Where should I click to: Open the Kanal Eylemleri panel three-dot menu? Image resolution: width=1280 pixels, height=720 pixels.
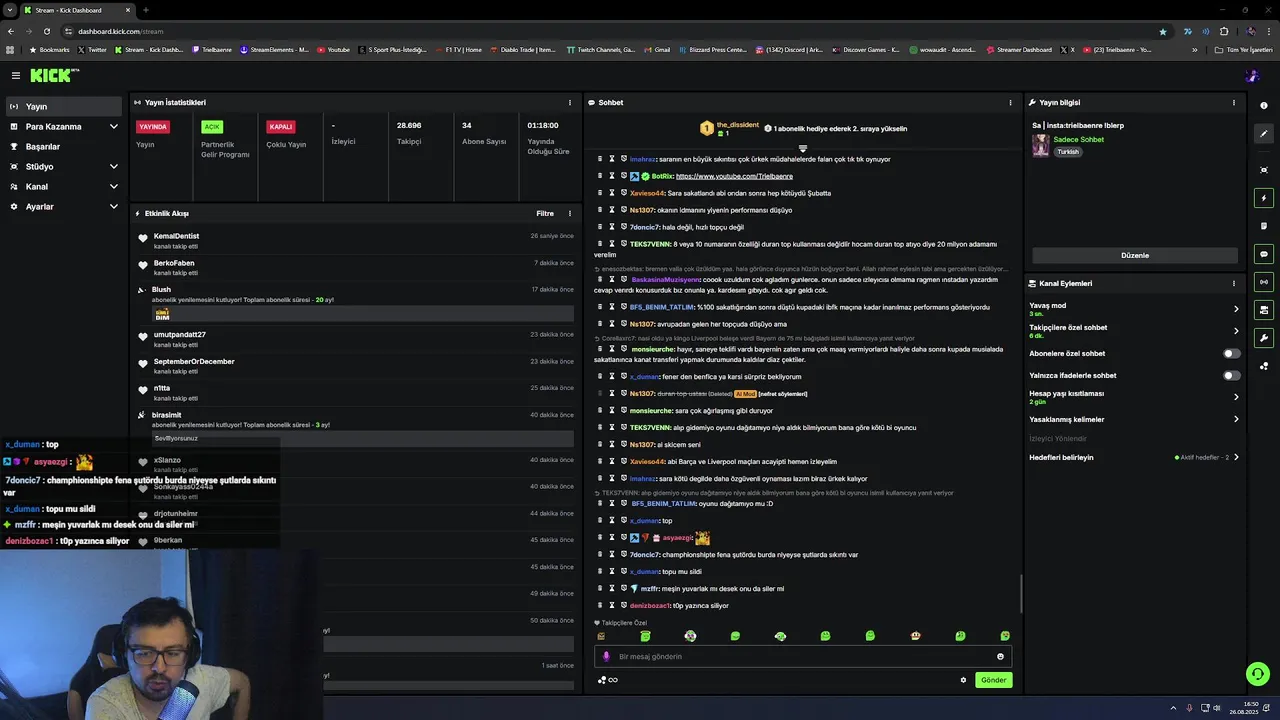click(1233, 283)
